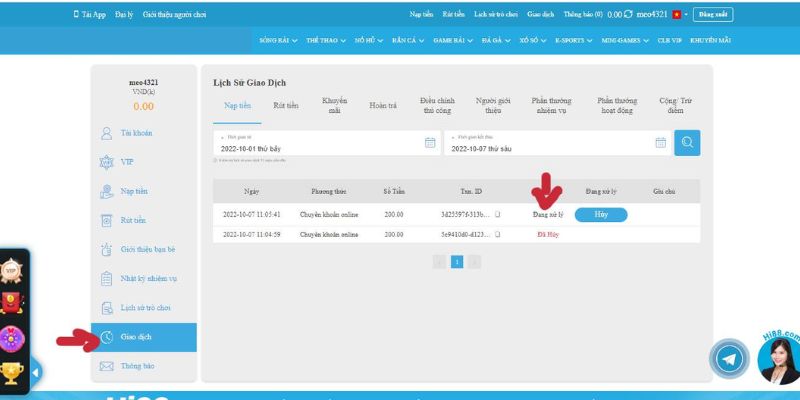Switch to the Hoàn trả tab
Screen dimensions: 800x400
pos(383,105)
